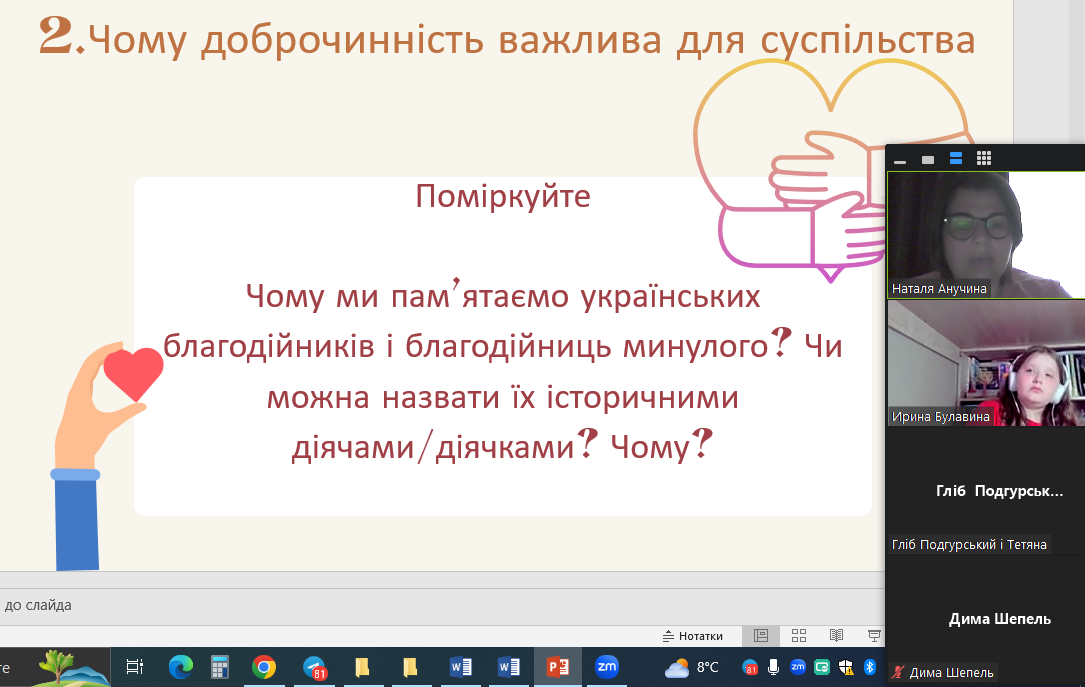Open Zoom app from the taskbar
Screen dimensions: 1085x687
(606, 667)
